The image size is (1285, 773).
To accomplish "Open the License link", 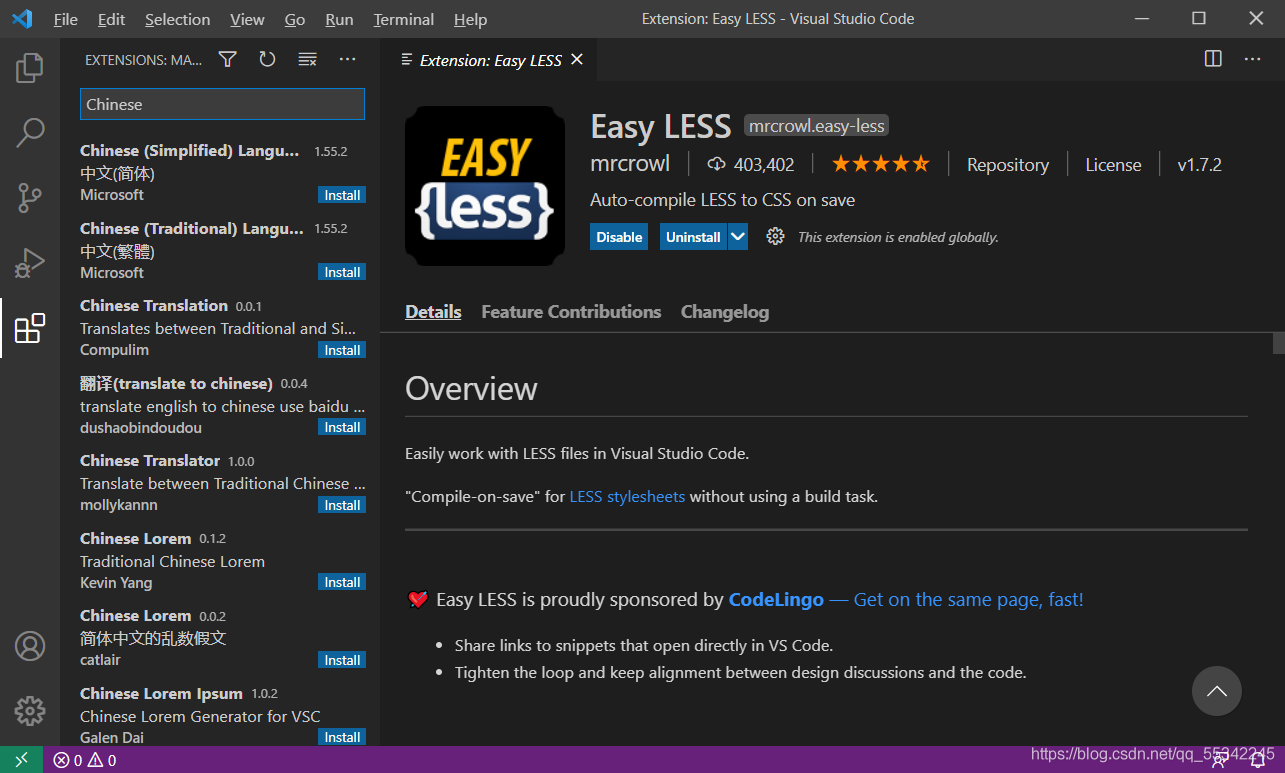I will point(1113,165).
